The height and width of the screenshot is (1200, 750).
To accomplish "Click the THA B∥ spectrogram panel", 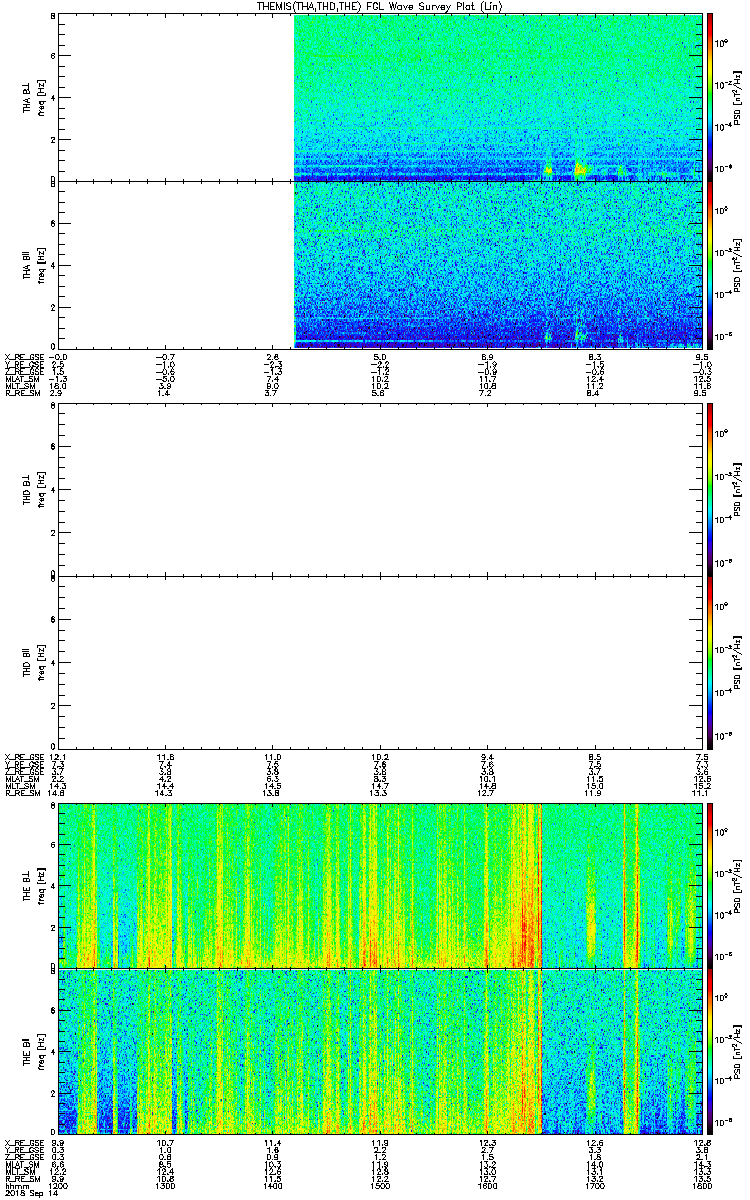I will point(379,264).
